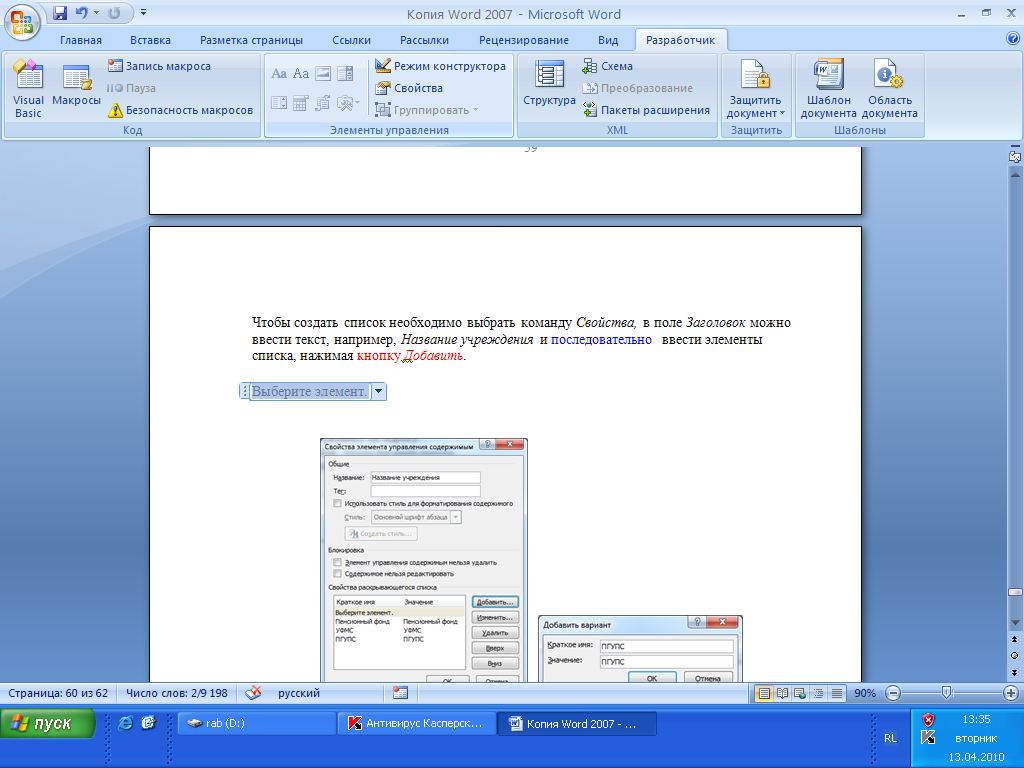Insert date picker control icon

[x=301, y=103]
